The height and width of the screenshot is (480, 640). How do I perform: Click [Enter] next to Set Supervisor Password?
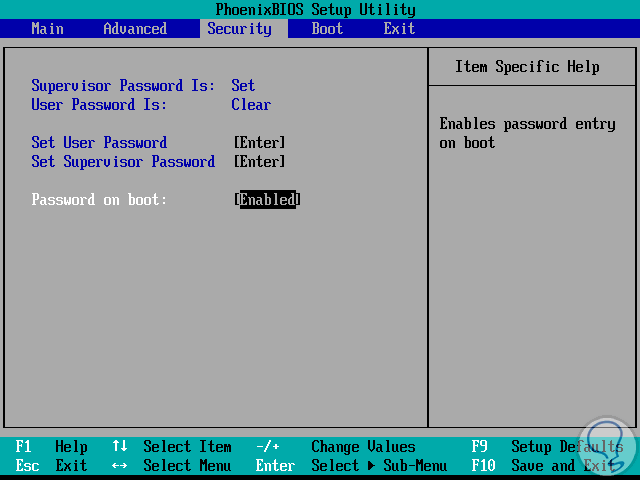(x=260, y=161)
